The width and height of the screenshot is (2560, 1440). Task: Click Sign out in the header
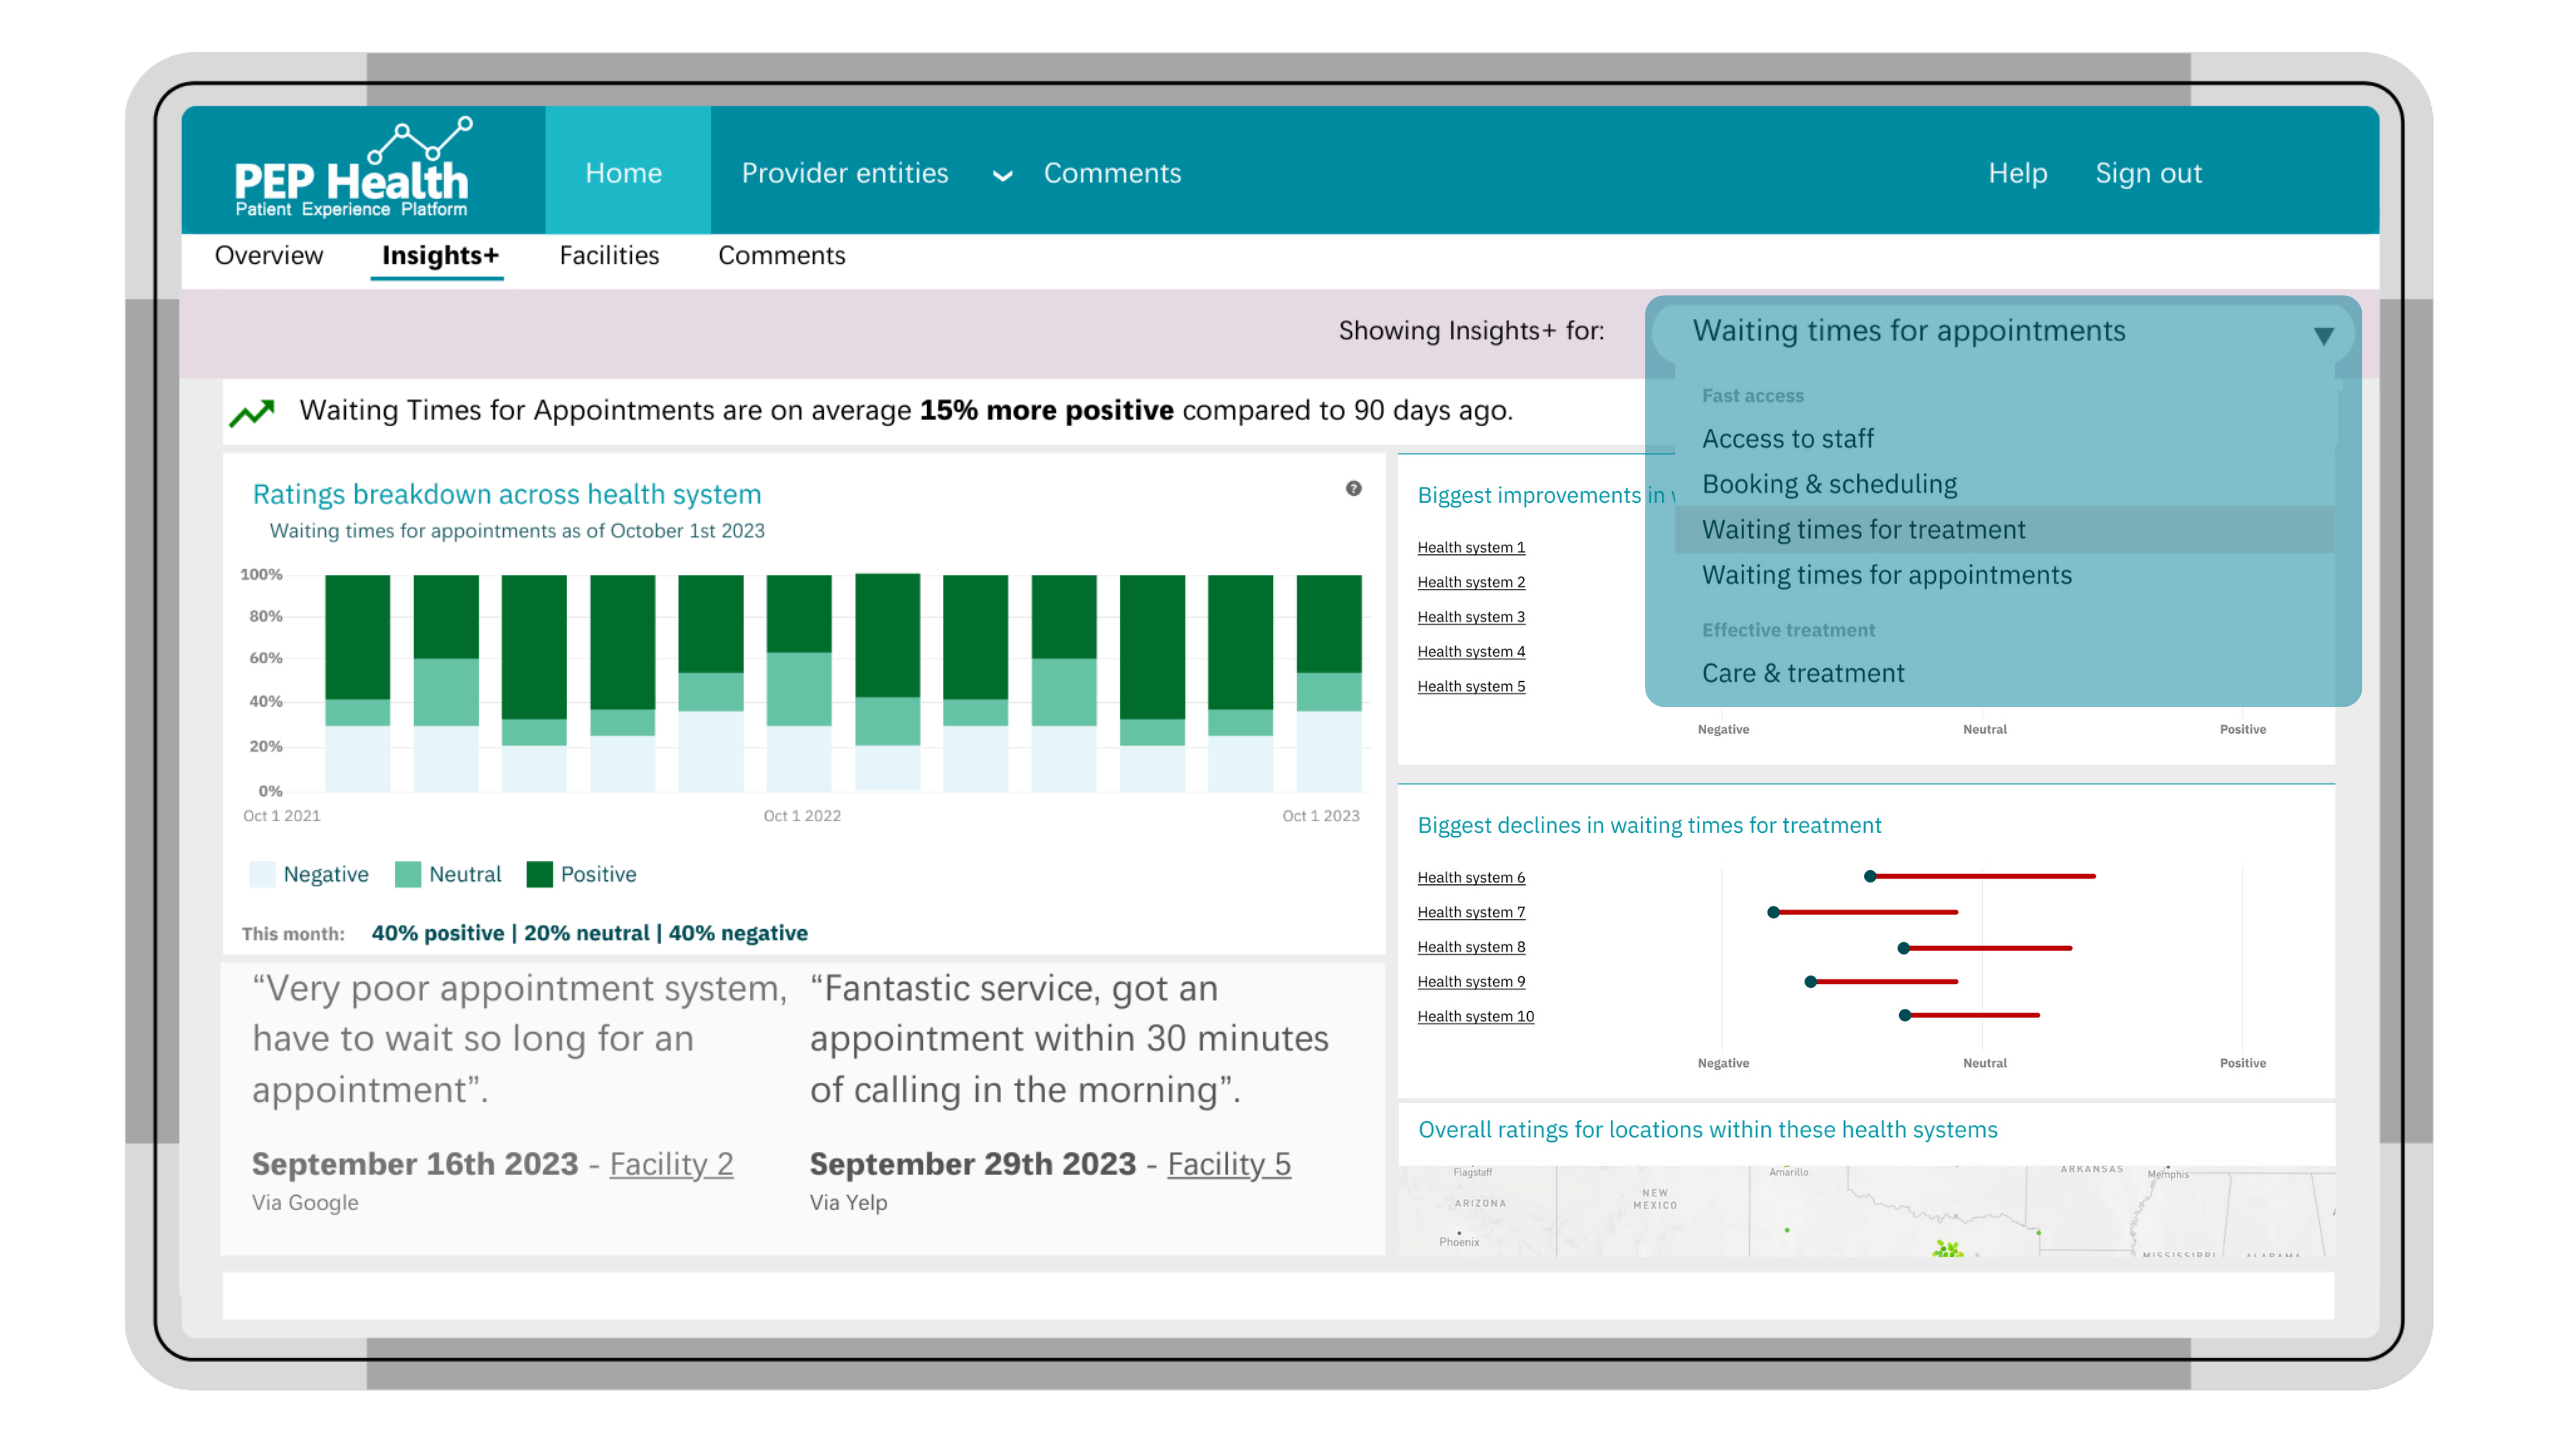coord(2148,173)
